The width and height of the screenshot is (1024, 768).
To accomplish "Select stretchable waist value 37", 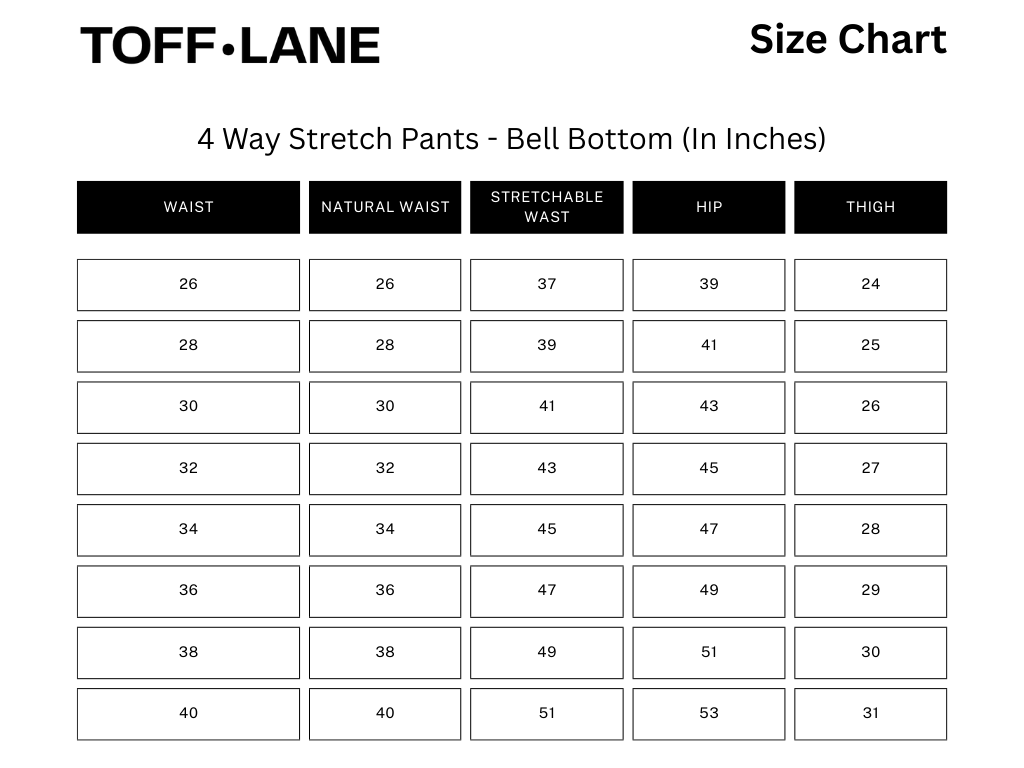I will pyautogui.click(x=547, y=284).
